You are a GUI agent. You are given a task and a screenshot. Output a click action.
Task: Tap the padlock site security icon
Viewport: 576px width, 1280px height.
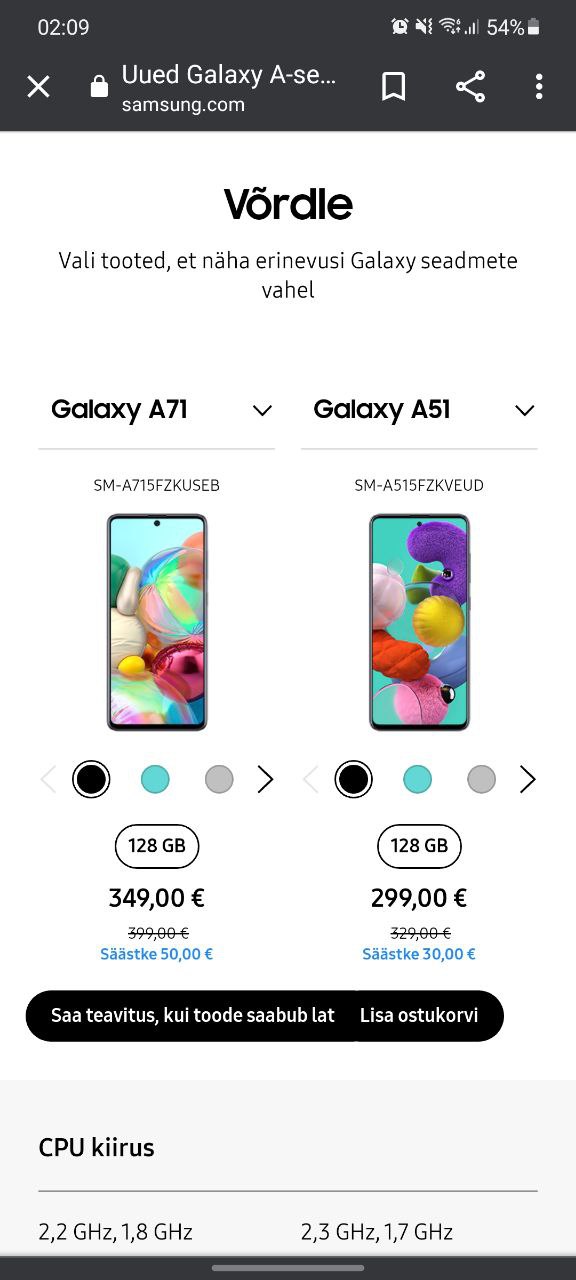(x=99, y=87)
